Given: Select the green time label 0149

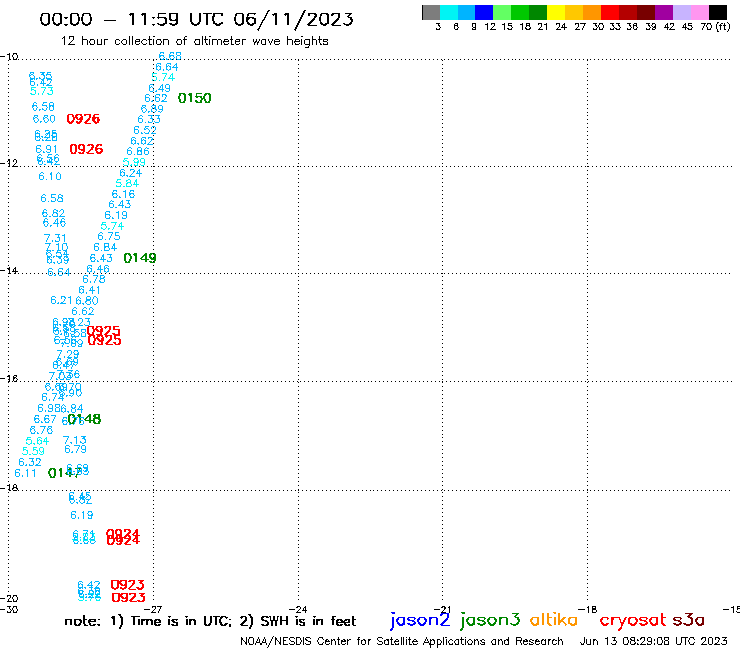Looking at the screenshot, I should (x=140, y=258).
